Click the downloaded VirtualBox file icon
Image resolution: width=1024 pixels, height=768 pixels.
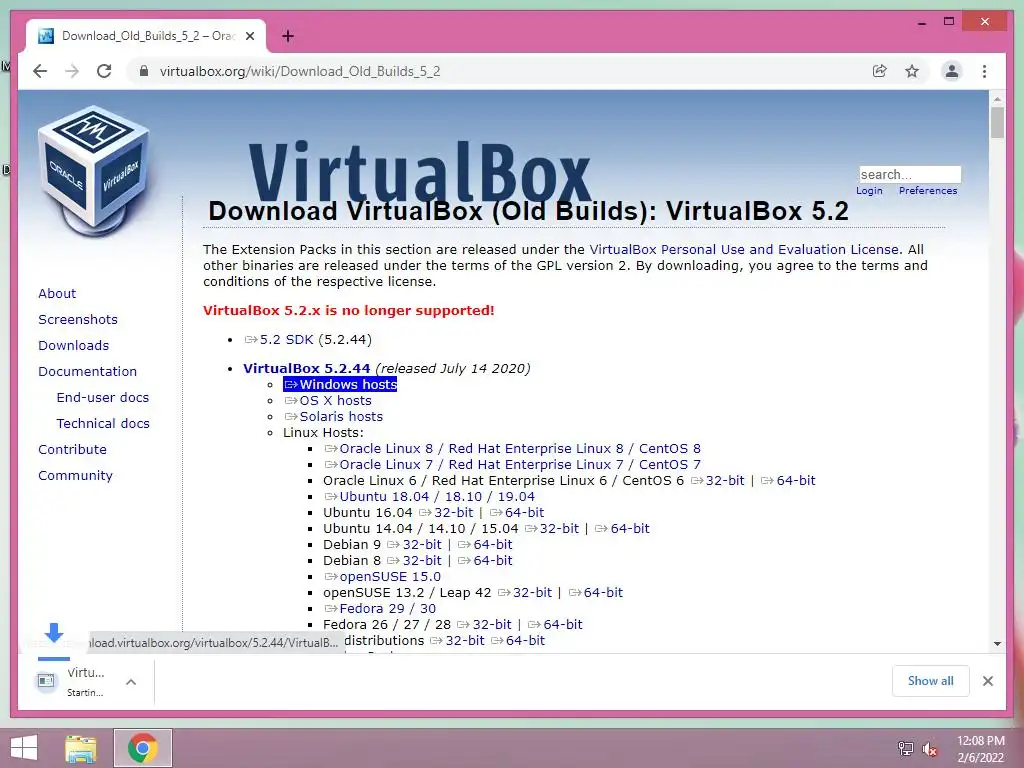click(x=46, y=681)
